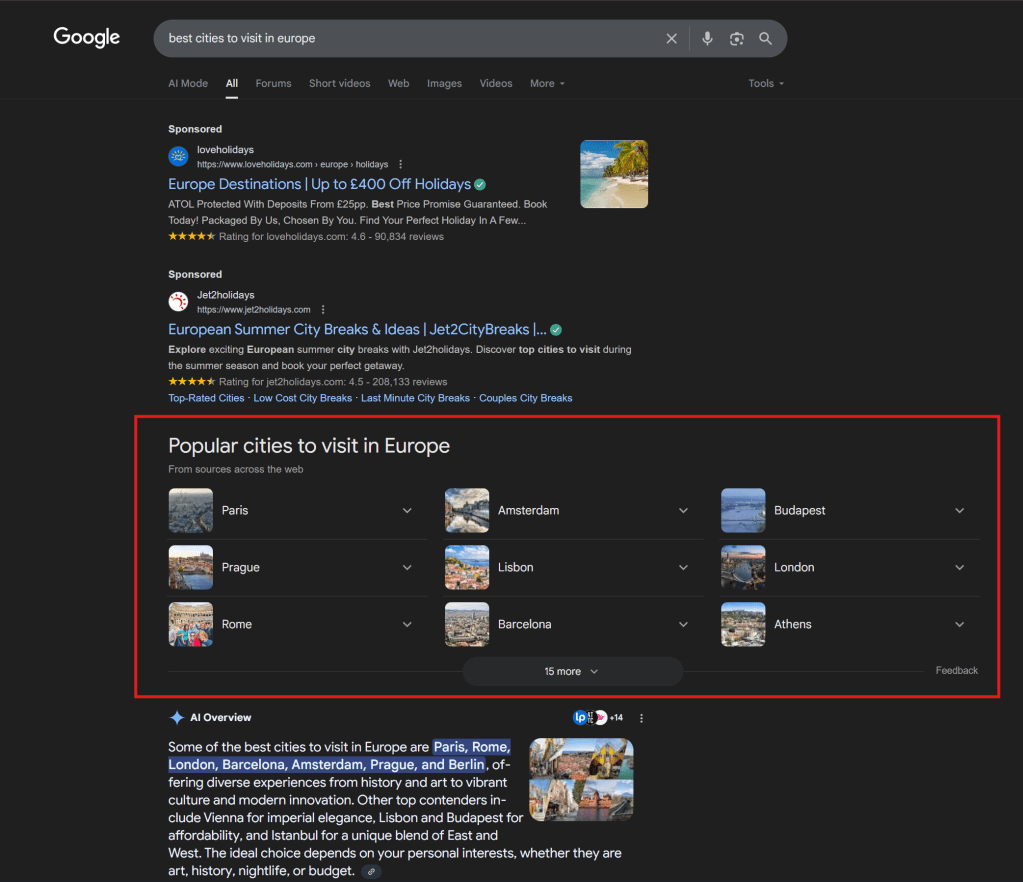Open the More search filters dropdown

pyautogui.click(x=547, y=84)
